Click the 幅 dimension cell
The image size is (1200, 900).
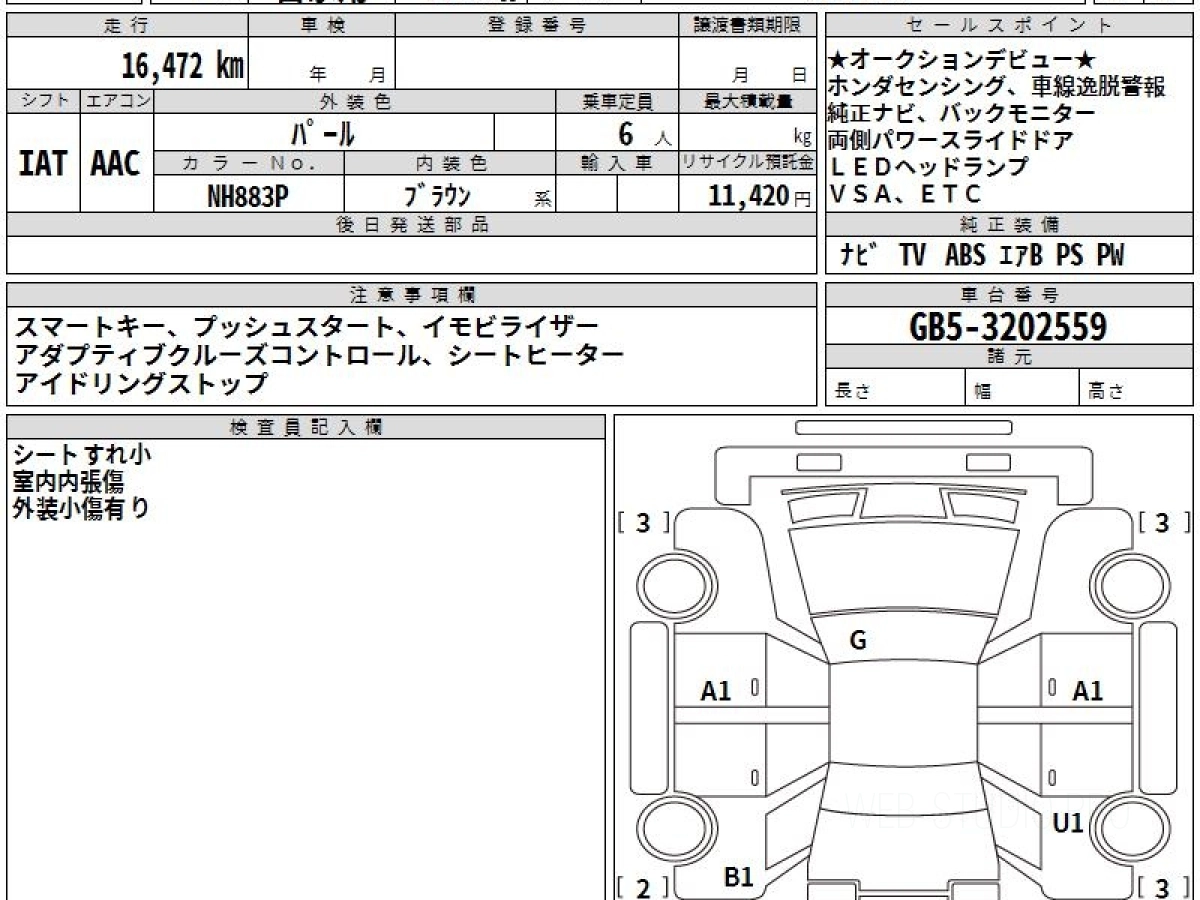click(1023, 388)
